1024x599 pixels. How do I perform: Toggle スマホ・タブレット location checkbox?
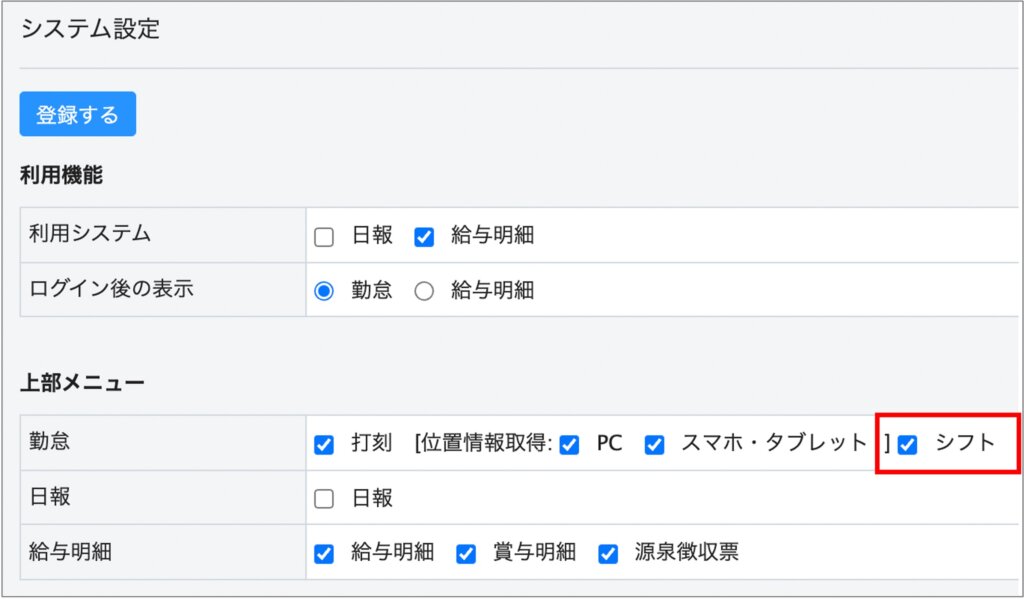(654, 445)
